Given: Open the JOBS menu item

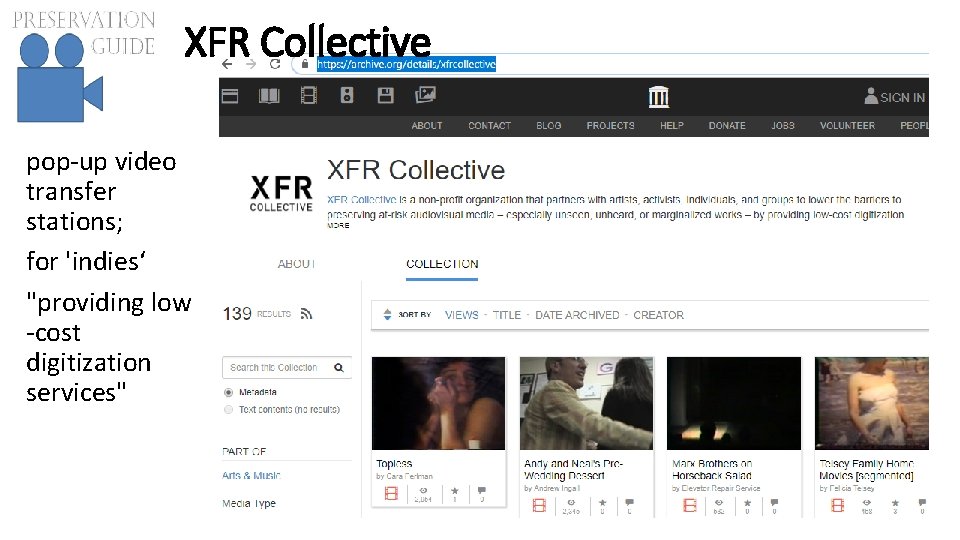Looking at the screenshot, I should click(782, 126).
